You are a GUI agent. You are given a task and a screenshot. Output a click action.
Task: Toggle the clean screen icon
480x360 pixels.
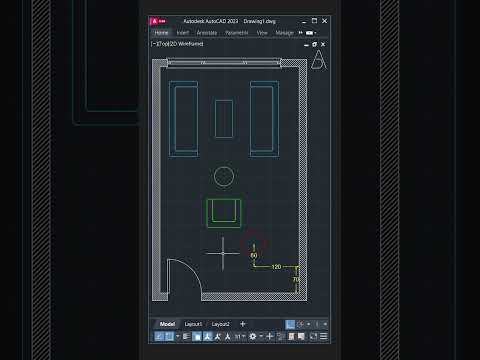pos(313,337)
